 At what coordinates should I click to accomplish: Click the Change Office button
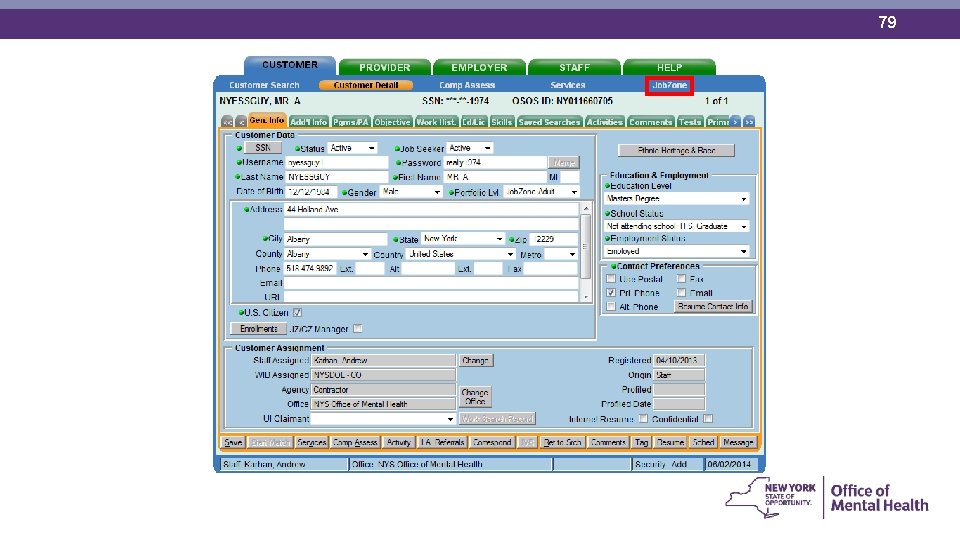pos(475,397)
